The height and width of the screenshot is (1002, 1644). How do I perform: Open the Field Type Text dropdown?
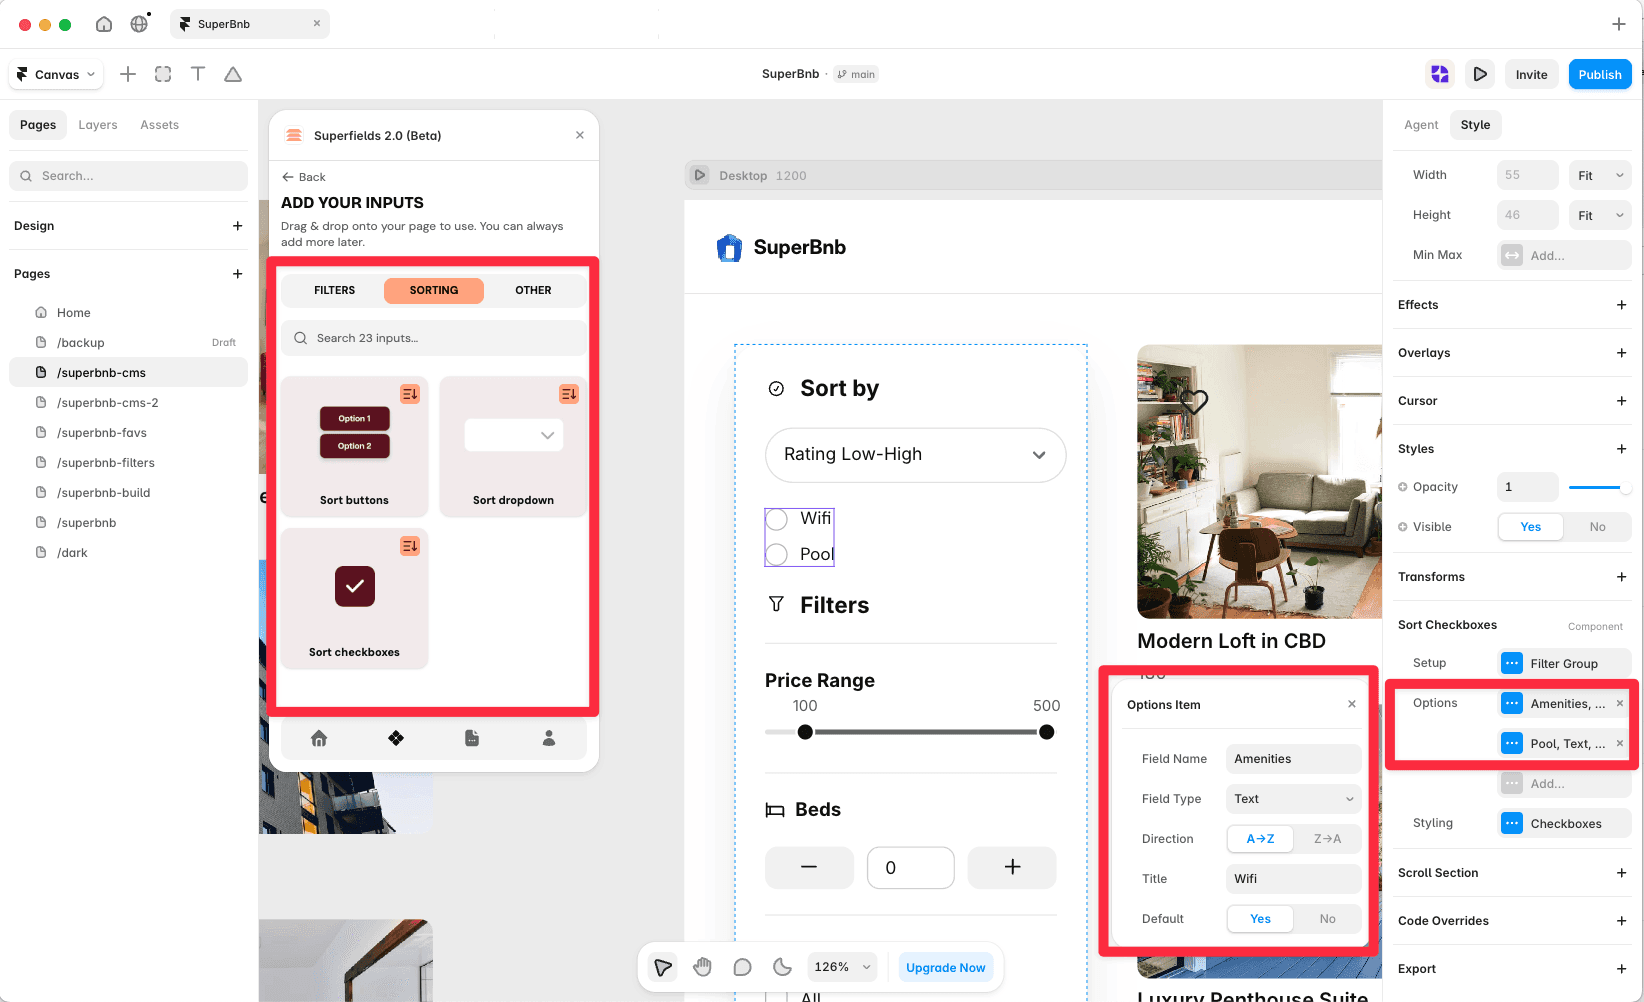[1293, 799]
